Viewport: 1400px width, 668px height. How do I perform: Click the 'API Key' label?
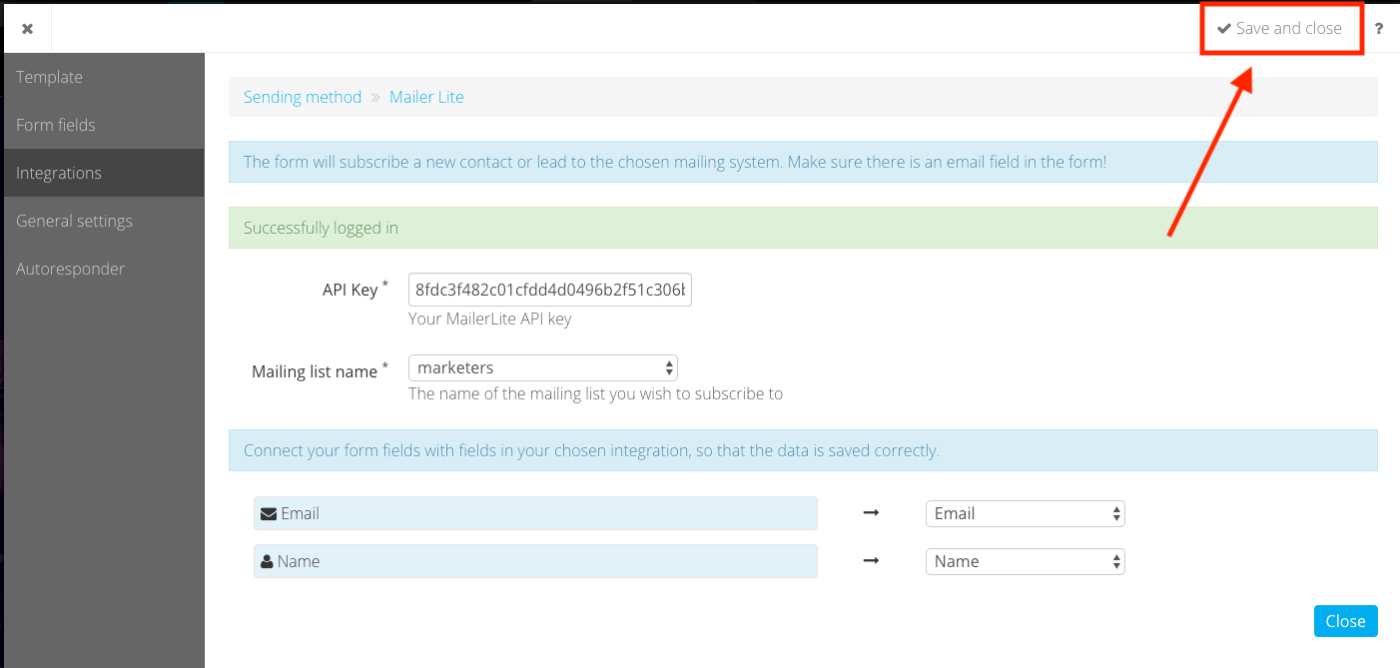(349, 290)
